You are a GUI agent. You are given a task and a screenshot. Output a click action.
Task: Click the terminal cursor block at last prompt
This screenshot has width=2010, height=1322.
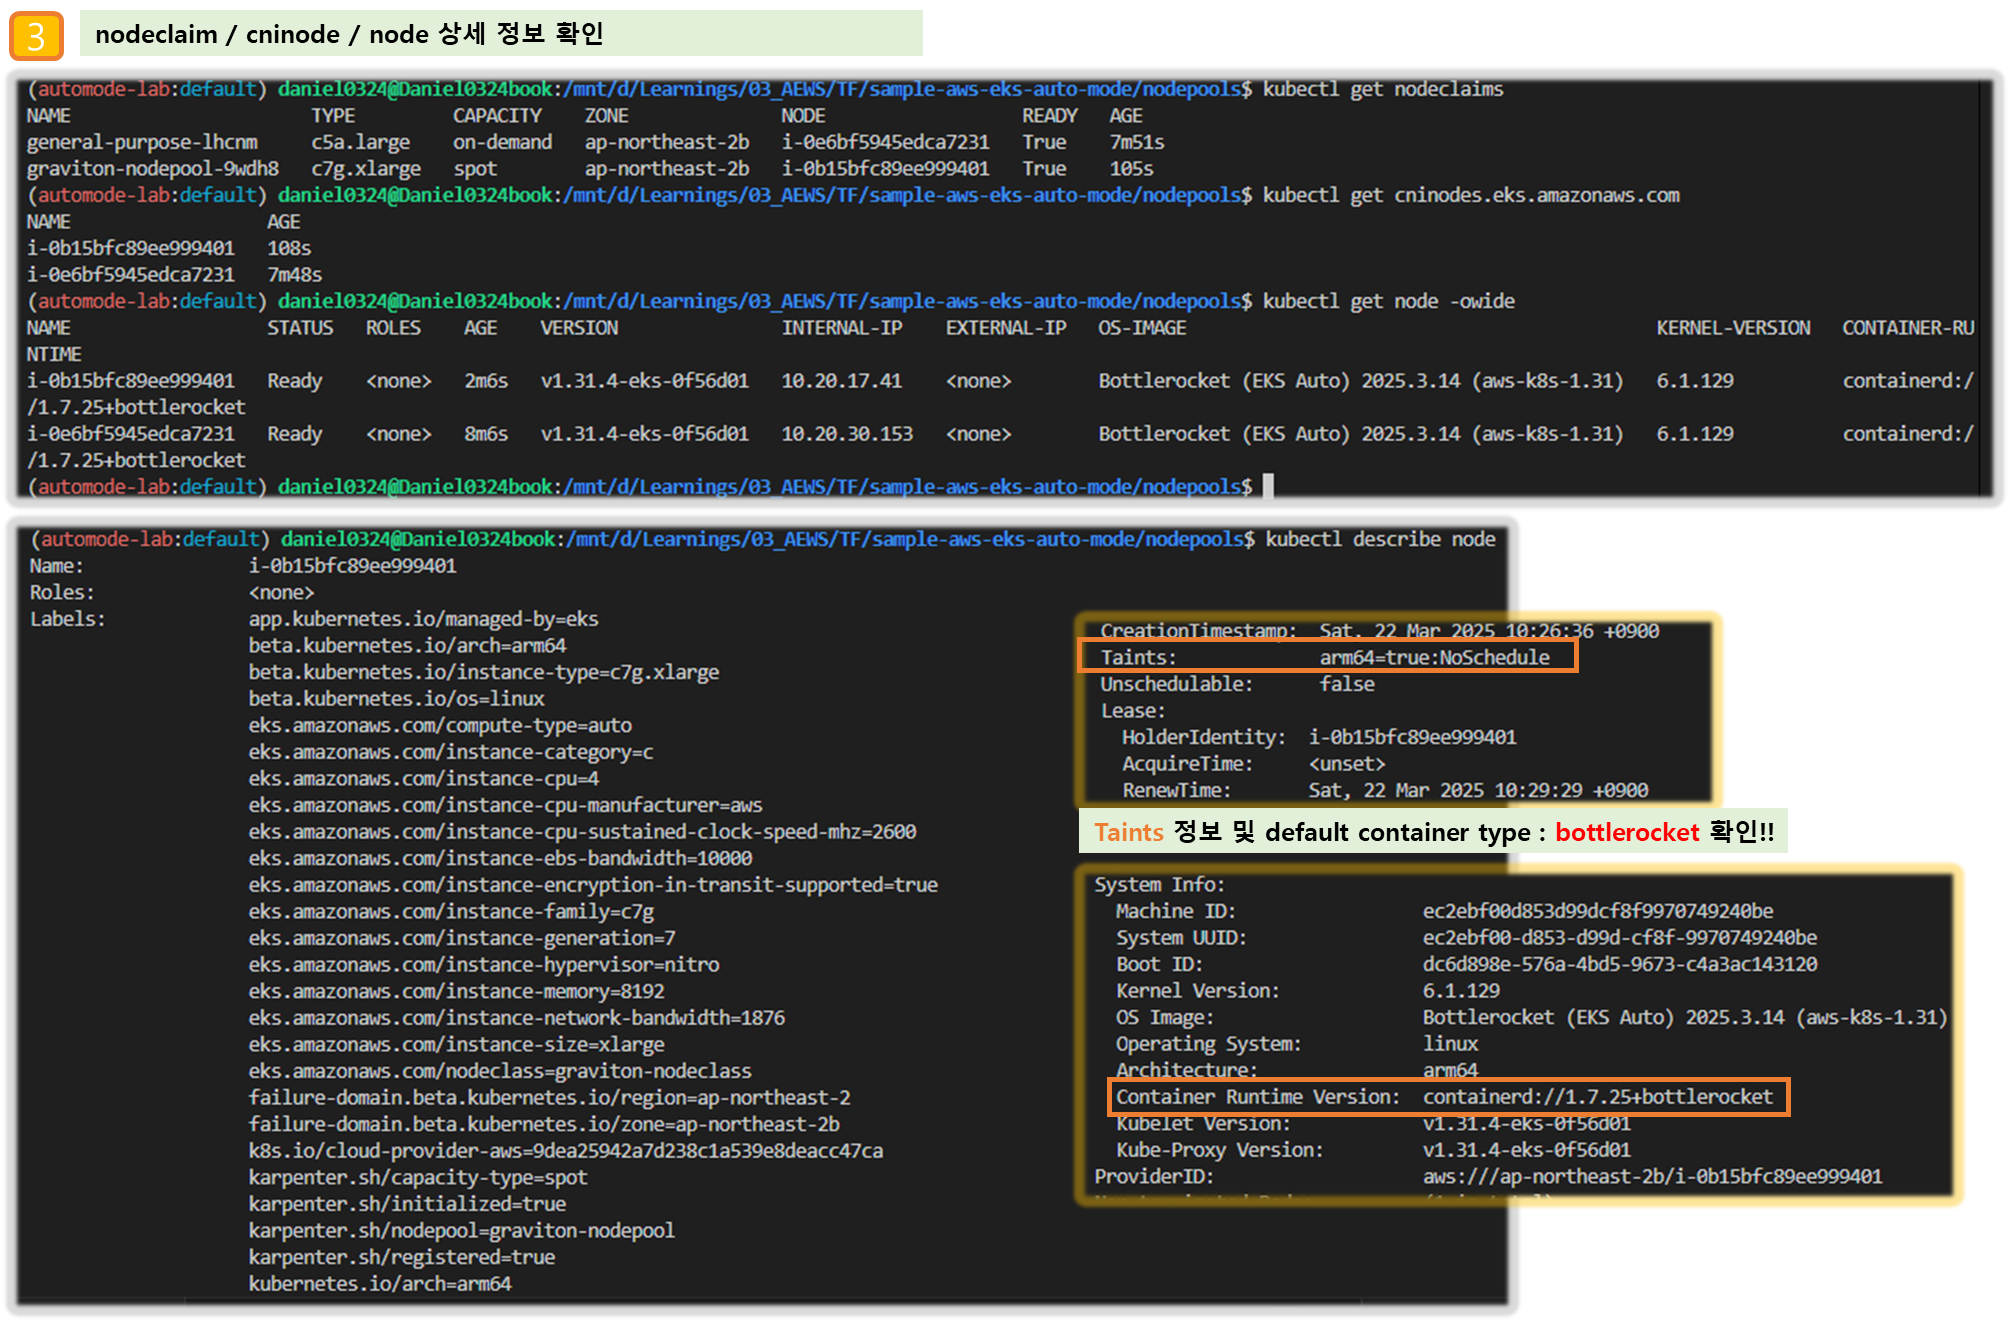point(1268,487)
